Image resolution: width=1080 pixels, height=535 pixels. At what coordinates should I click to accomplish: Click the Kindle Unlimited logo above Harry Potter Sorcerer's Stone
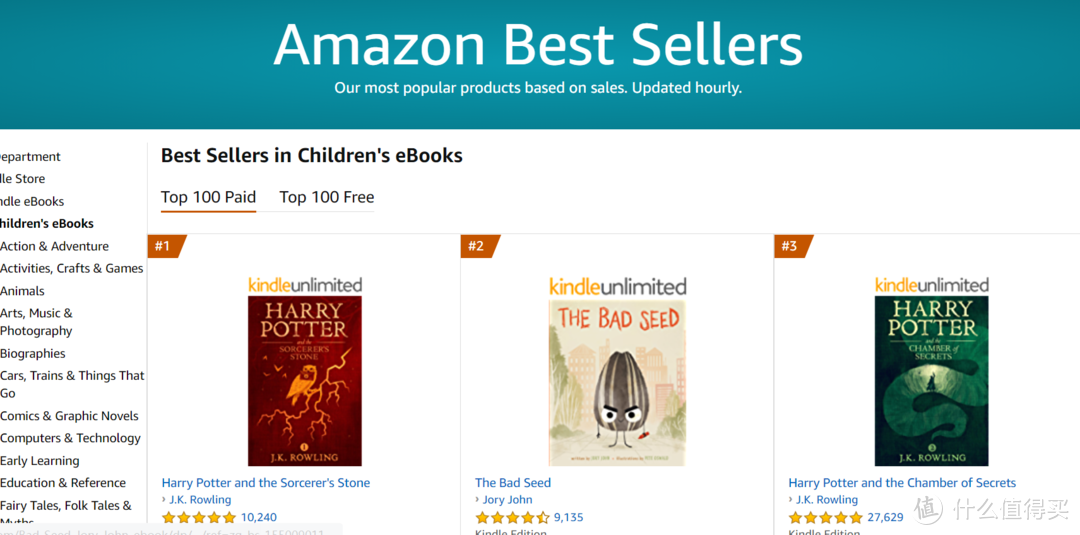pyautogui.click(x=305, y=285)
